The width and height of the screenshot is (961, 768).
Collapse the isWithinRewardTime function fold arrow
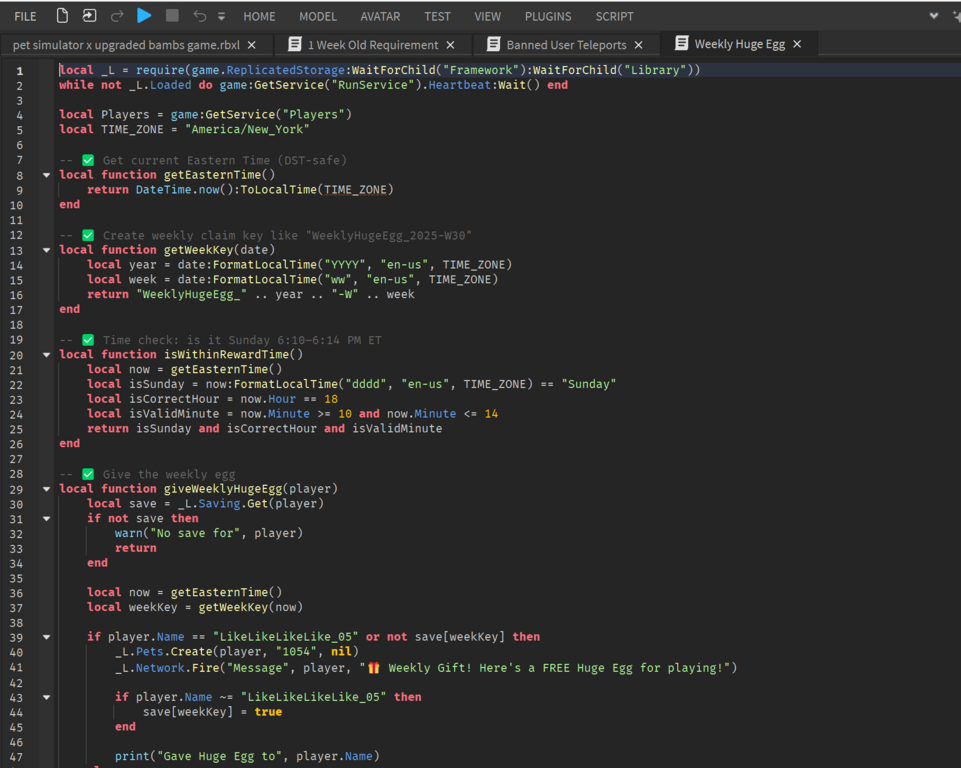tap(46, 355)
